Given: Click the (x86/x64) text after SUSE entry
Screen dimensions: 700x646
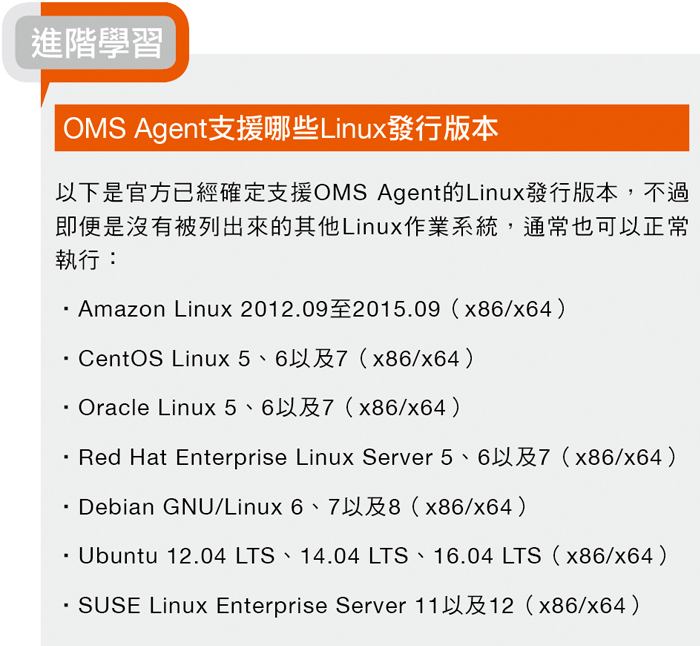Looking at the screenshot, I should 583,606.
